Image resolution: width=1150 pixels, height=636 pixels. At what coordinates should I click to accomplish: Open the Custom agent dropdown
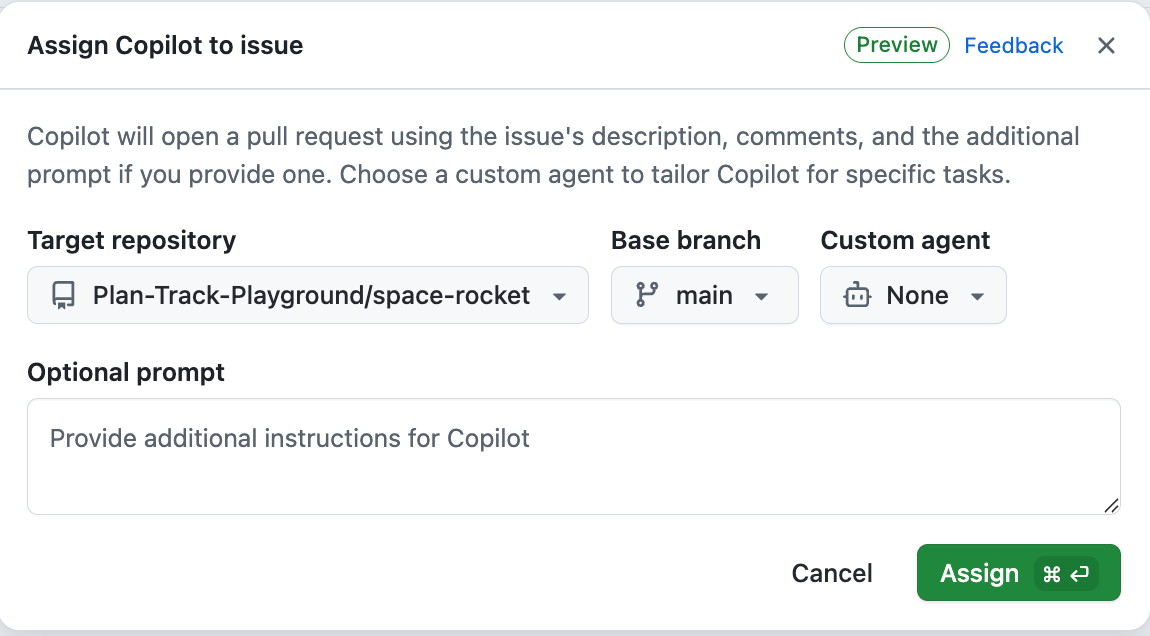[912, 295]
